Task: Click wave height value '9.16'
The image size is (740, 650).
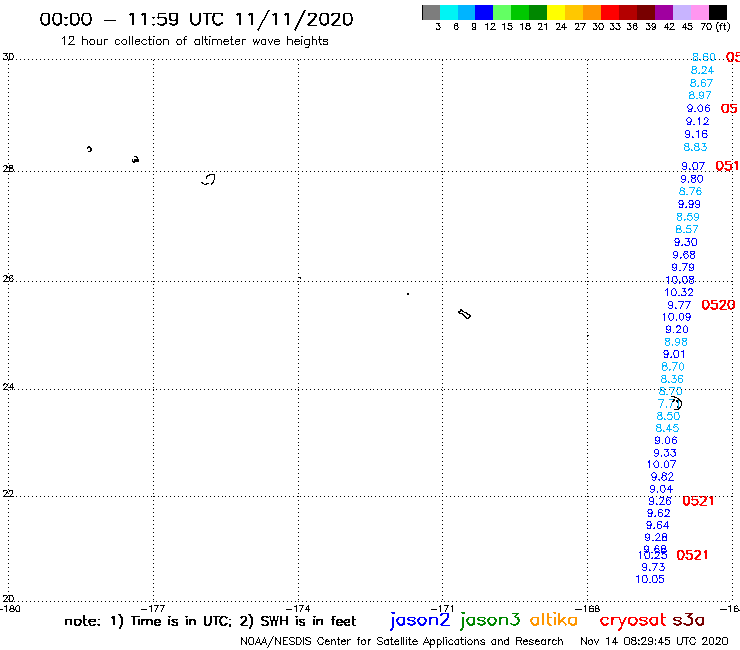Action: 696,134
